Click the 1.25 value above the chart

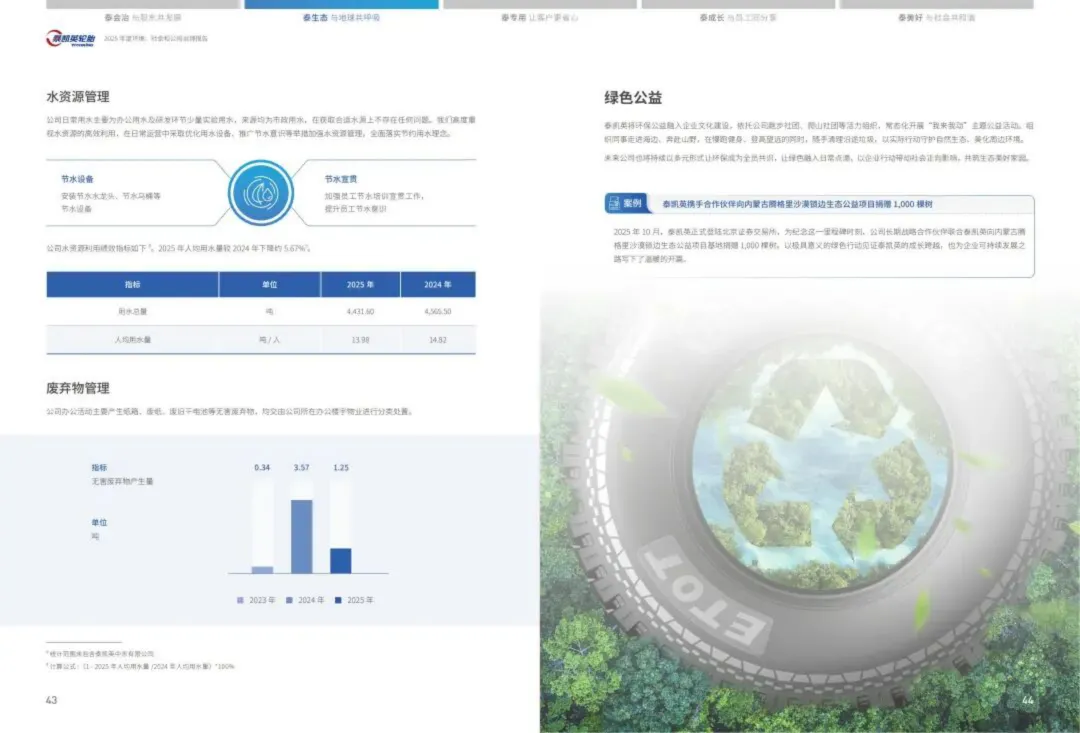tap(341, 468)
